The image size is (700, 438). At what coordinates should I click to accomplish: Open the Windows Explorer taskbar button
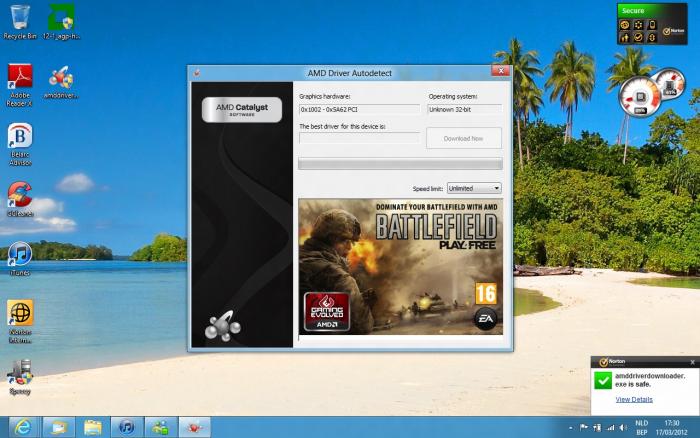[x=58, y=427]
